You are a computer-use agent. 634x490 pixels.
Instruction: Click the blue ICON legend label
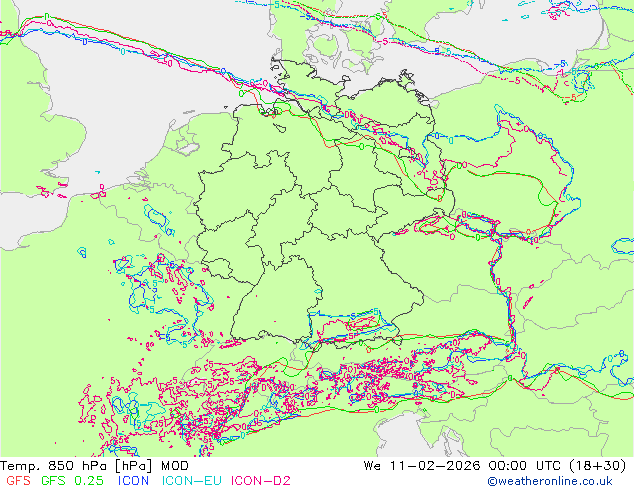133,481
